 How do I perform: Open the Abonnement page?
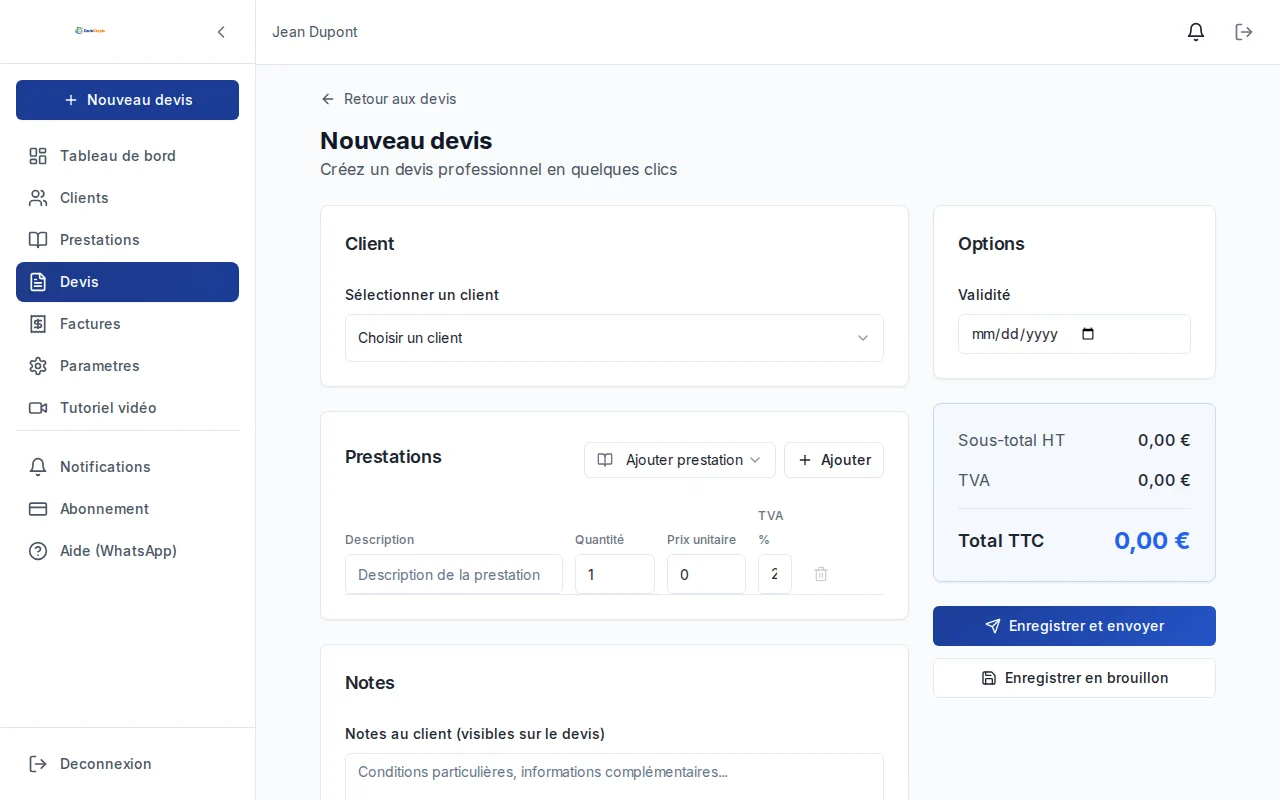(x=127, y=509)
